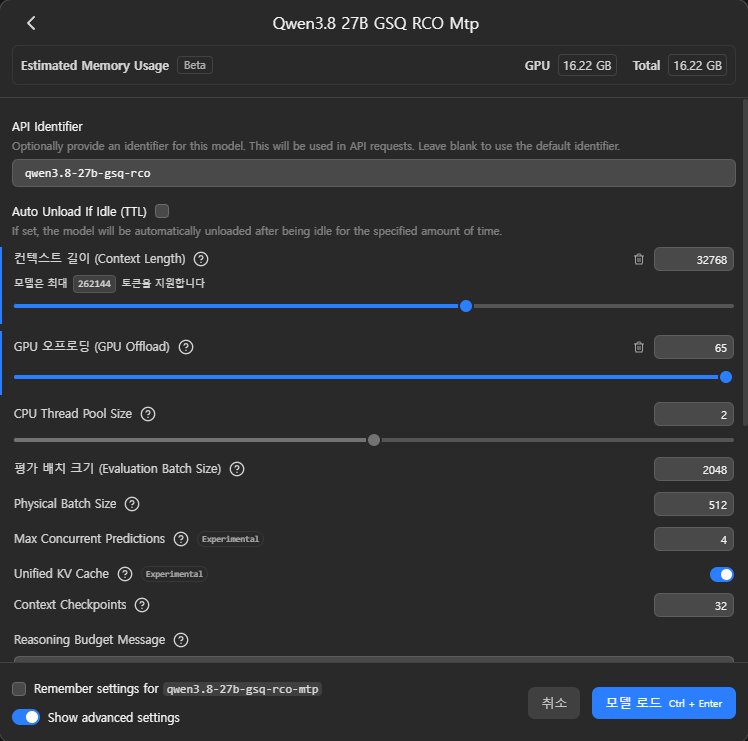Open Physical Batch Size help icon
This screenshot has height=741, width=748.
click(x=132, y=504)
